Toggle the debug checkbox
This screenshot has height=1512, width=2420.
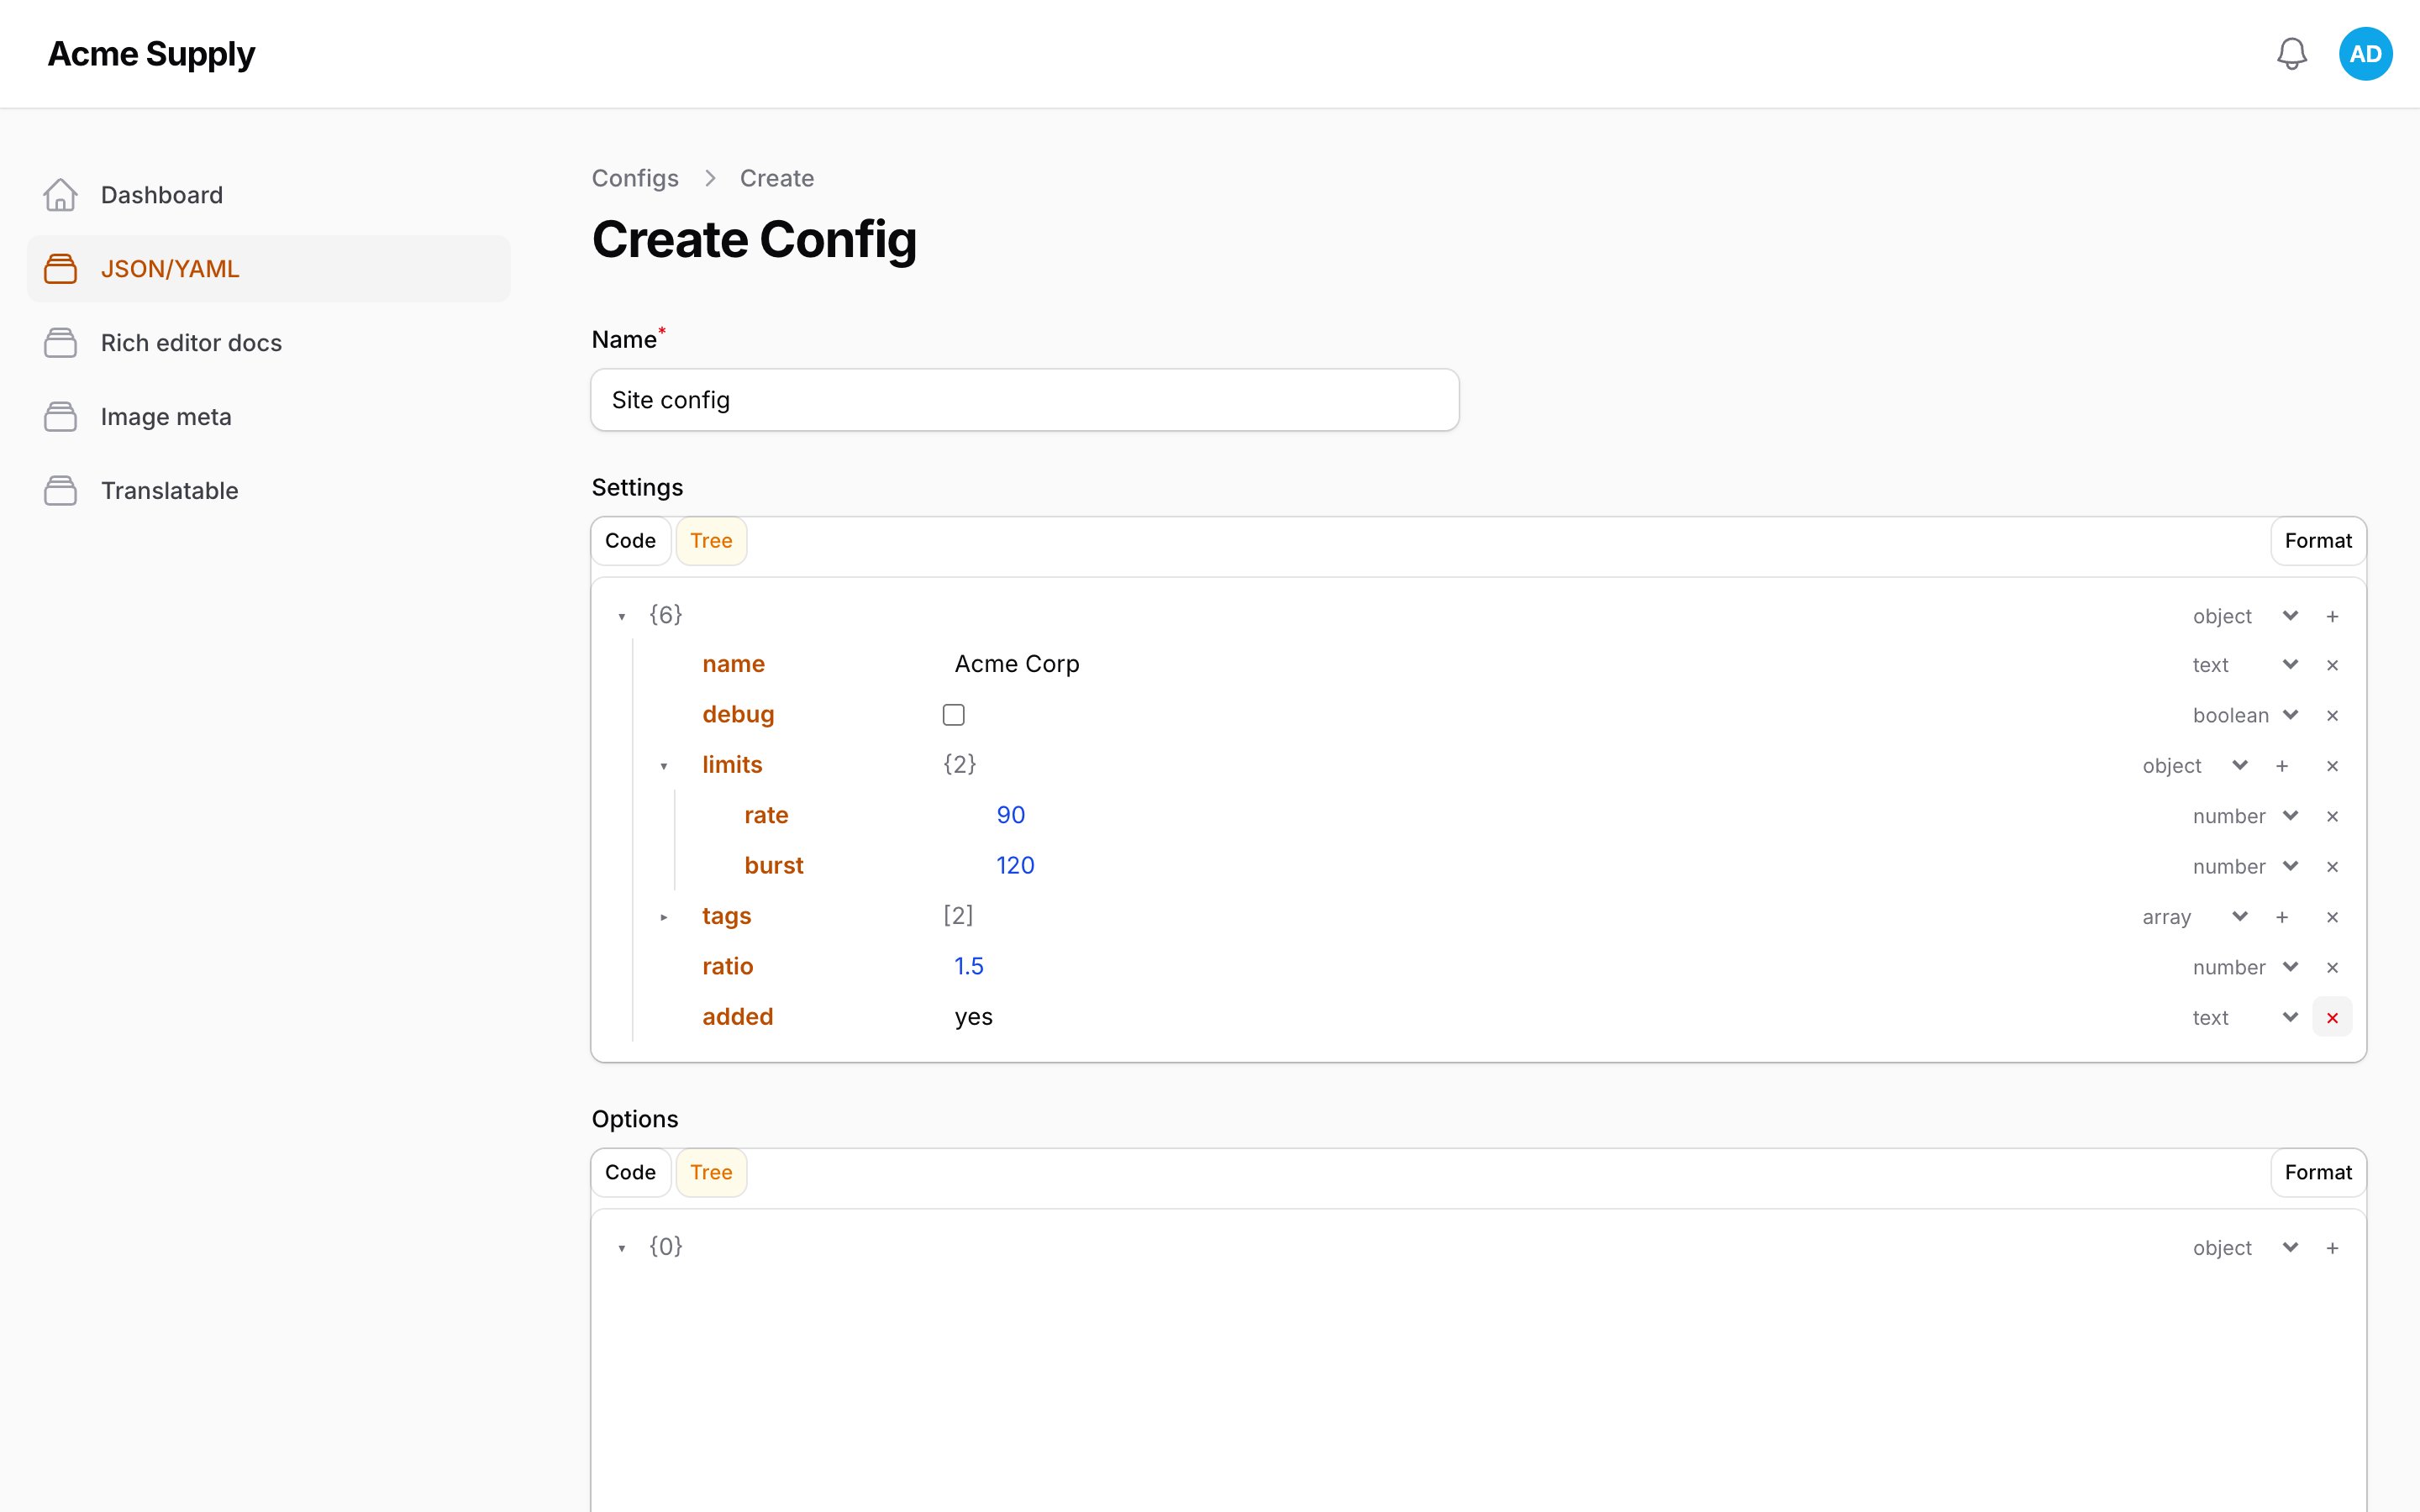953,715
